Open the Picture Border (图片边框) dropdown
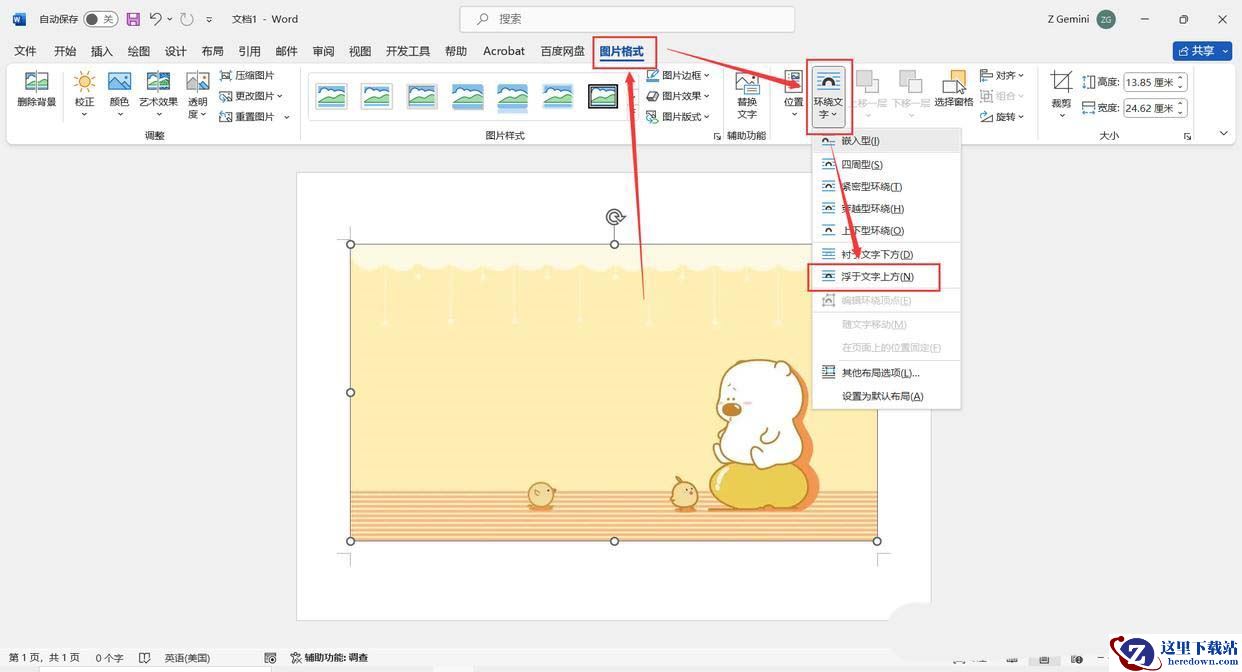Screen dimensions: 1242x672 (x=678, y=75)
